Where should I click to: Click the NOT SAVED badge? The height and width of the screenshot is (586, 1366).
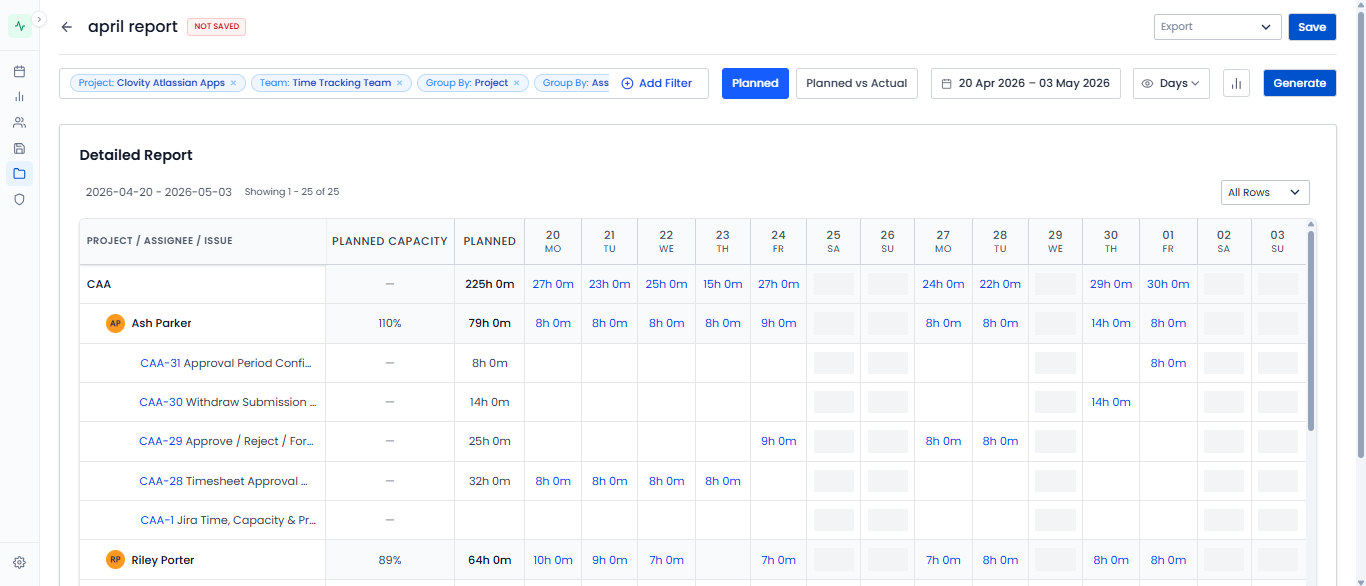(216, 26)
